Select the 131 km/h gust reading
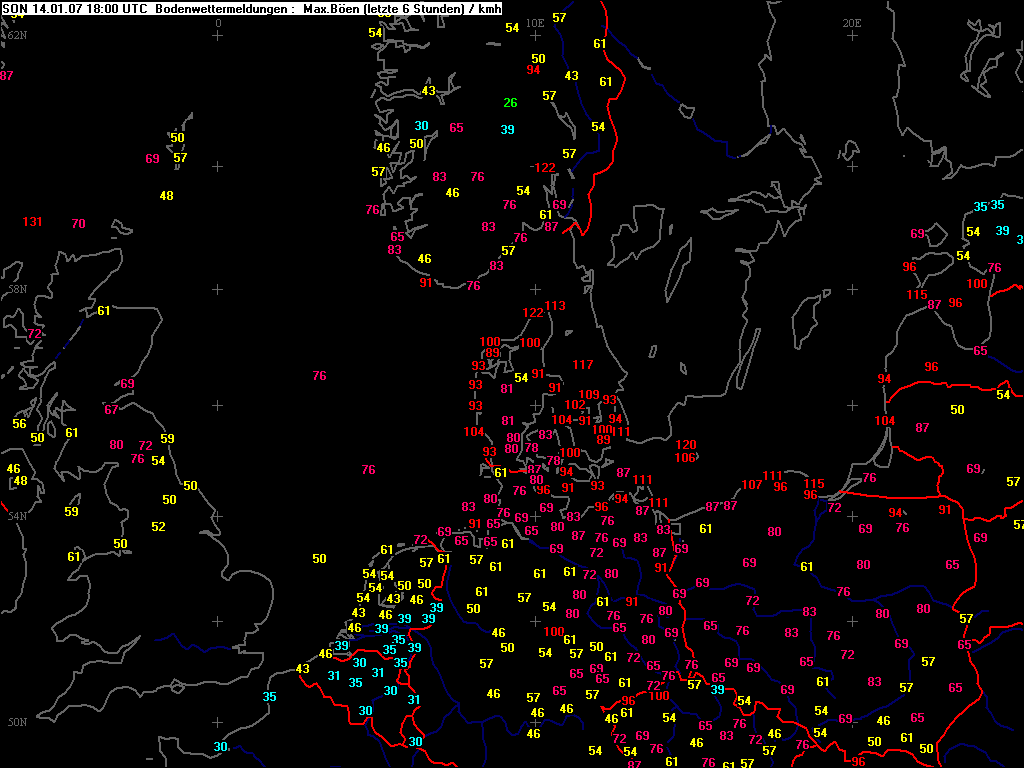1024x768 pixels. pyautogui.click(x=33, y=222)
